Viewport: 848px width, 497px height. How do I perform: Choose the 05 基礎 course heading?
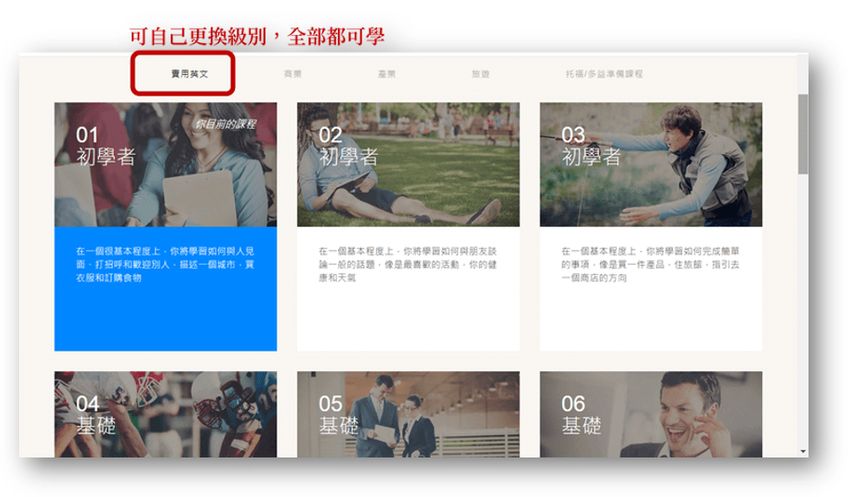pos(338,415)
